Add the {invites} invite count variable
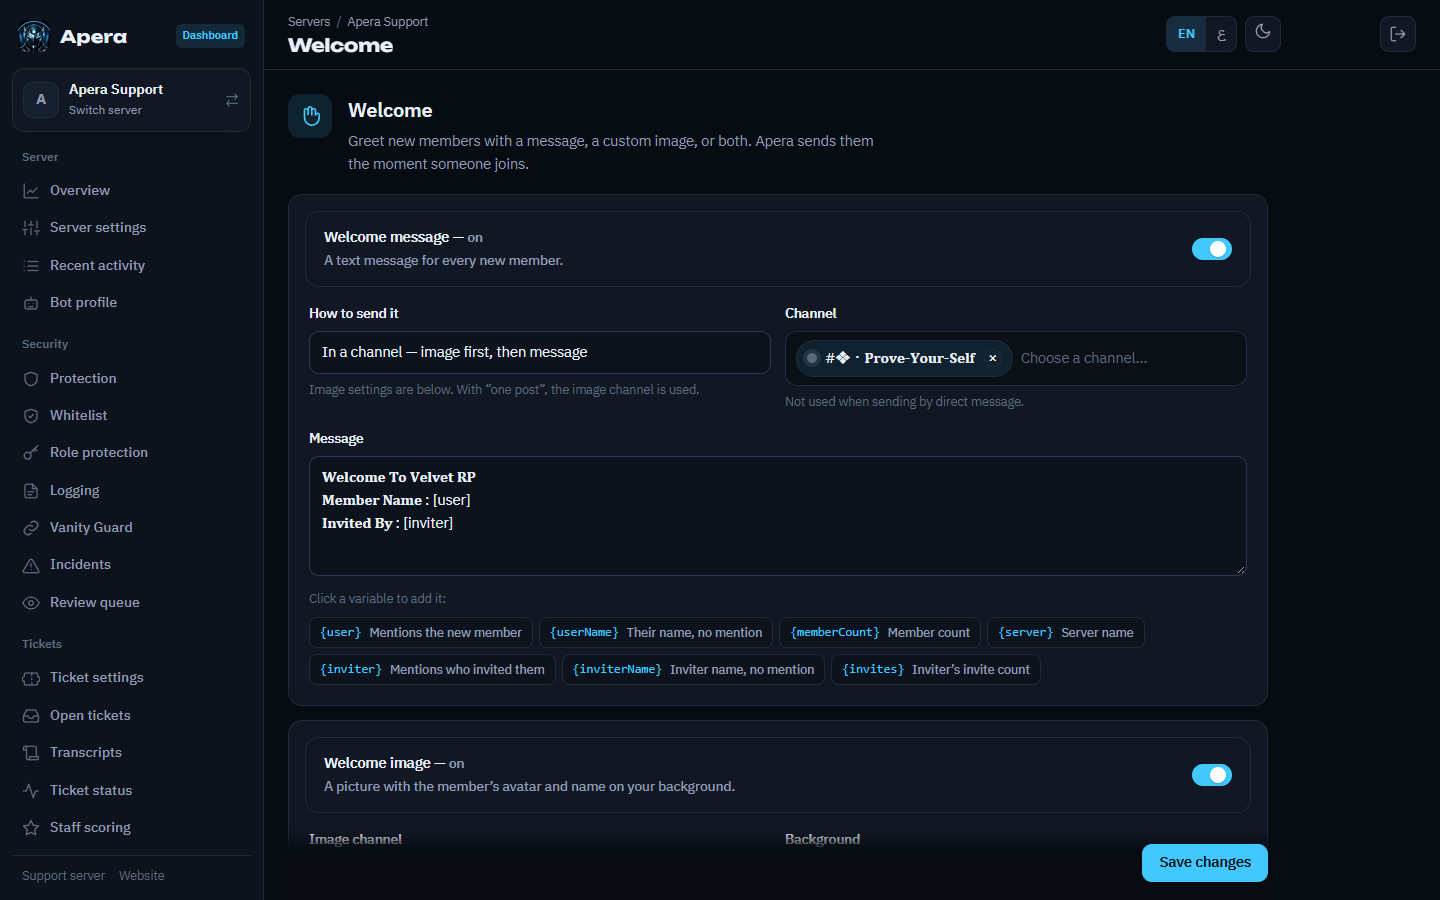1440x900 pixels. (936, 670)
